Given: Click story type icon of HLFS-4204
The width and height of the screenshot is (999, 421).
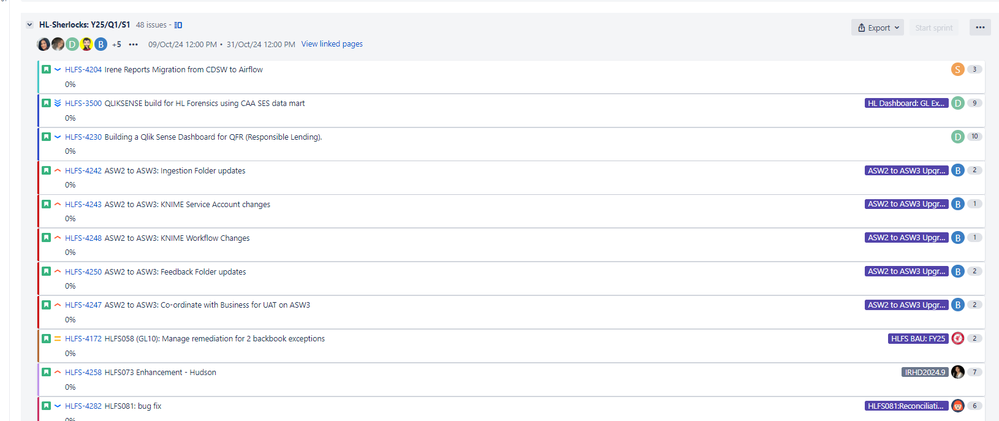Looking at the screenshot, I should coord(47,69).
